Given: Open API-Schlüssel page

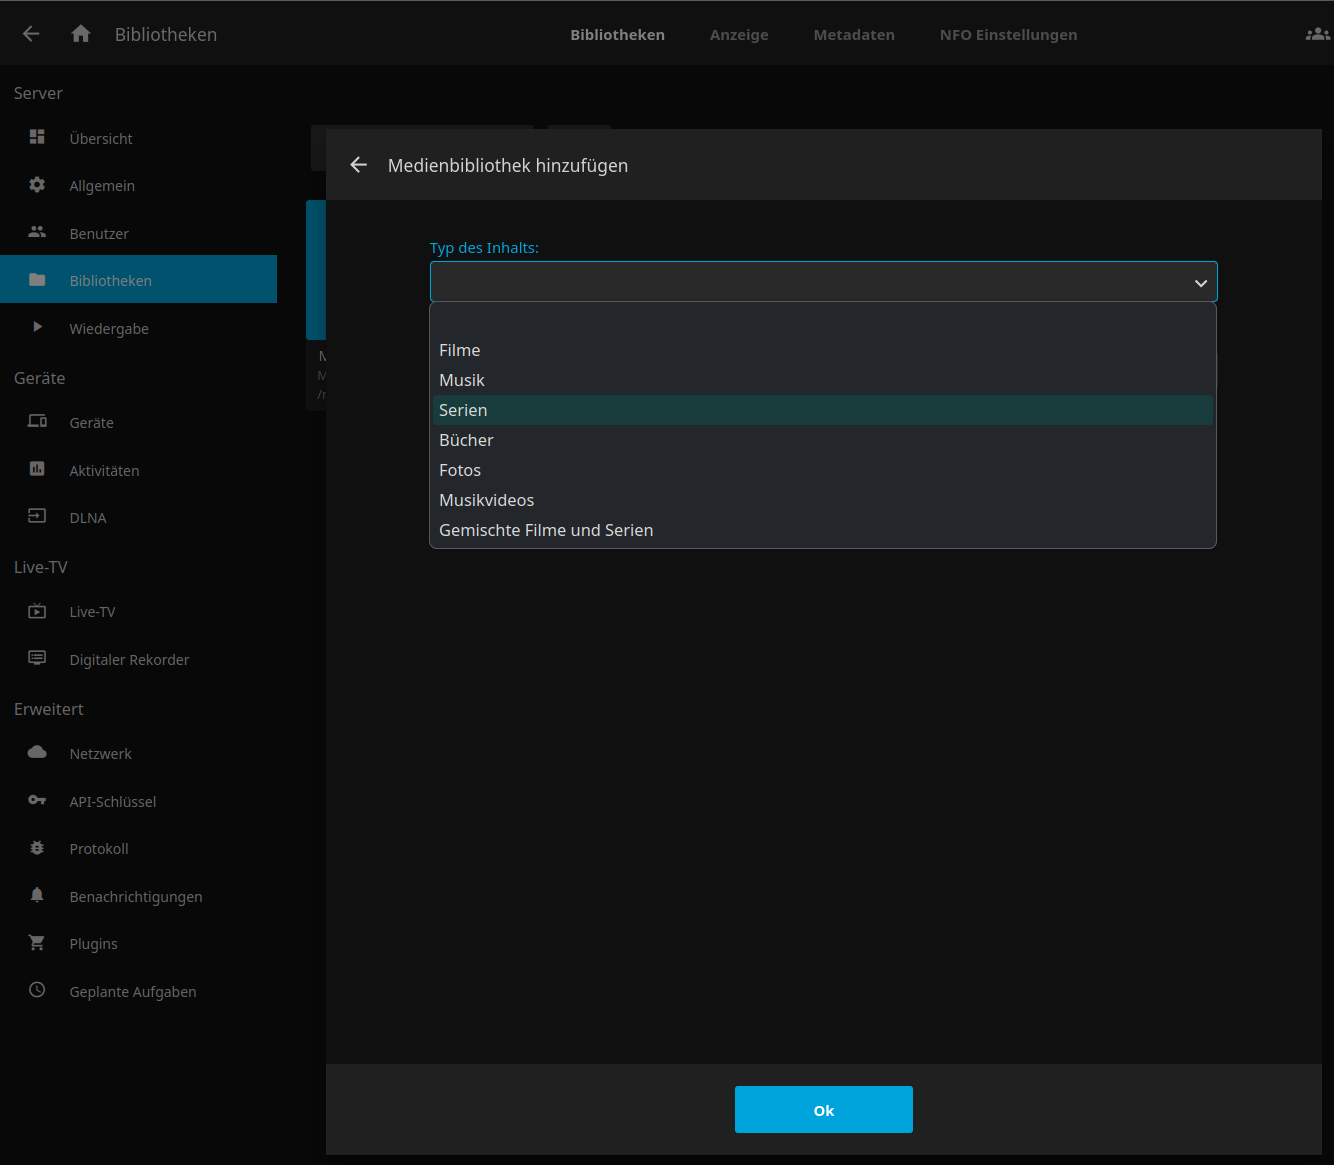Looking at the screenshot, I should (x=138, y=801).
